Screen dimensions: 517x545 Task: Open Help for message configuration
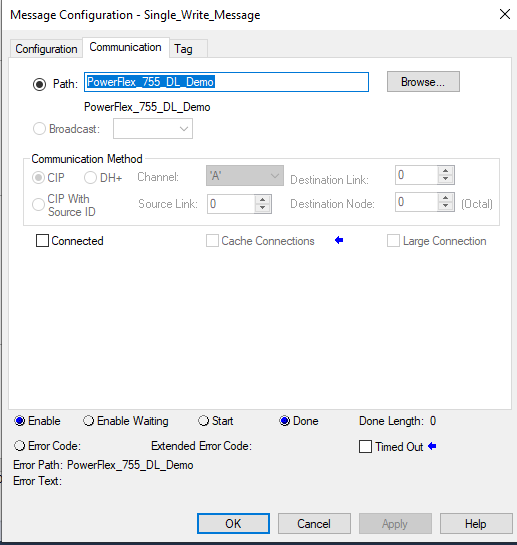pyautogui.click(x=476, y=523)
